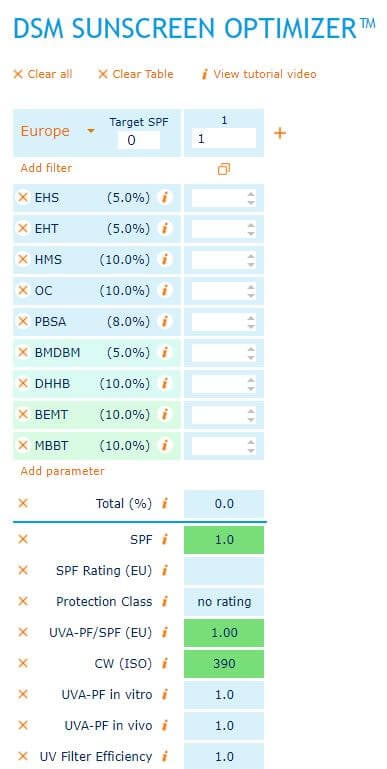
Task: Show info for the SPF parameter
Action: 165,539
